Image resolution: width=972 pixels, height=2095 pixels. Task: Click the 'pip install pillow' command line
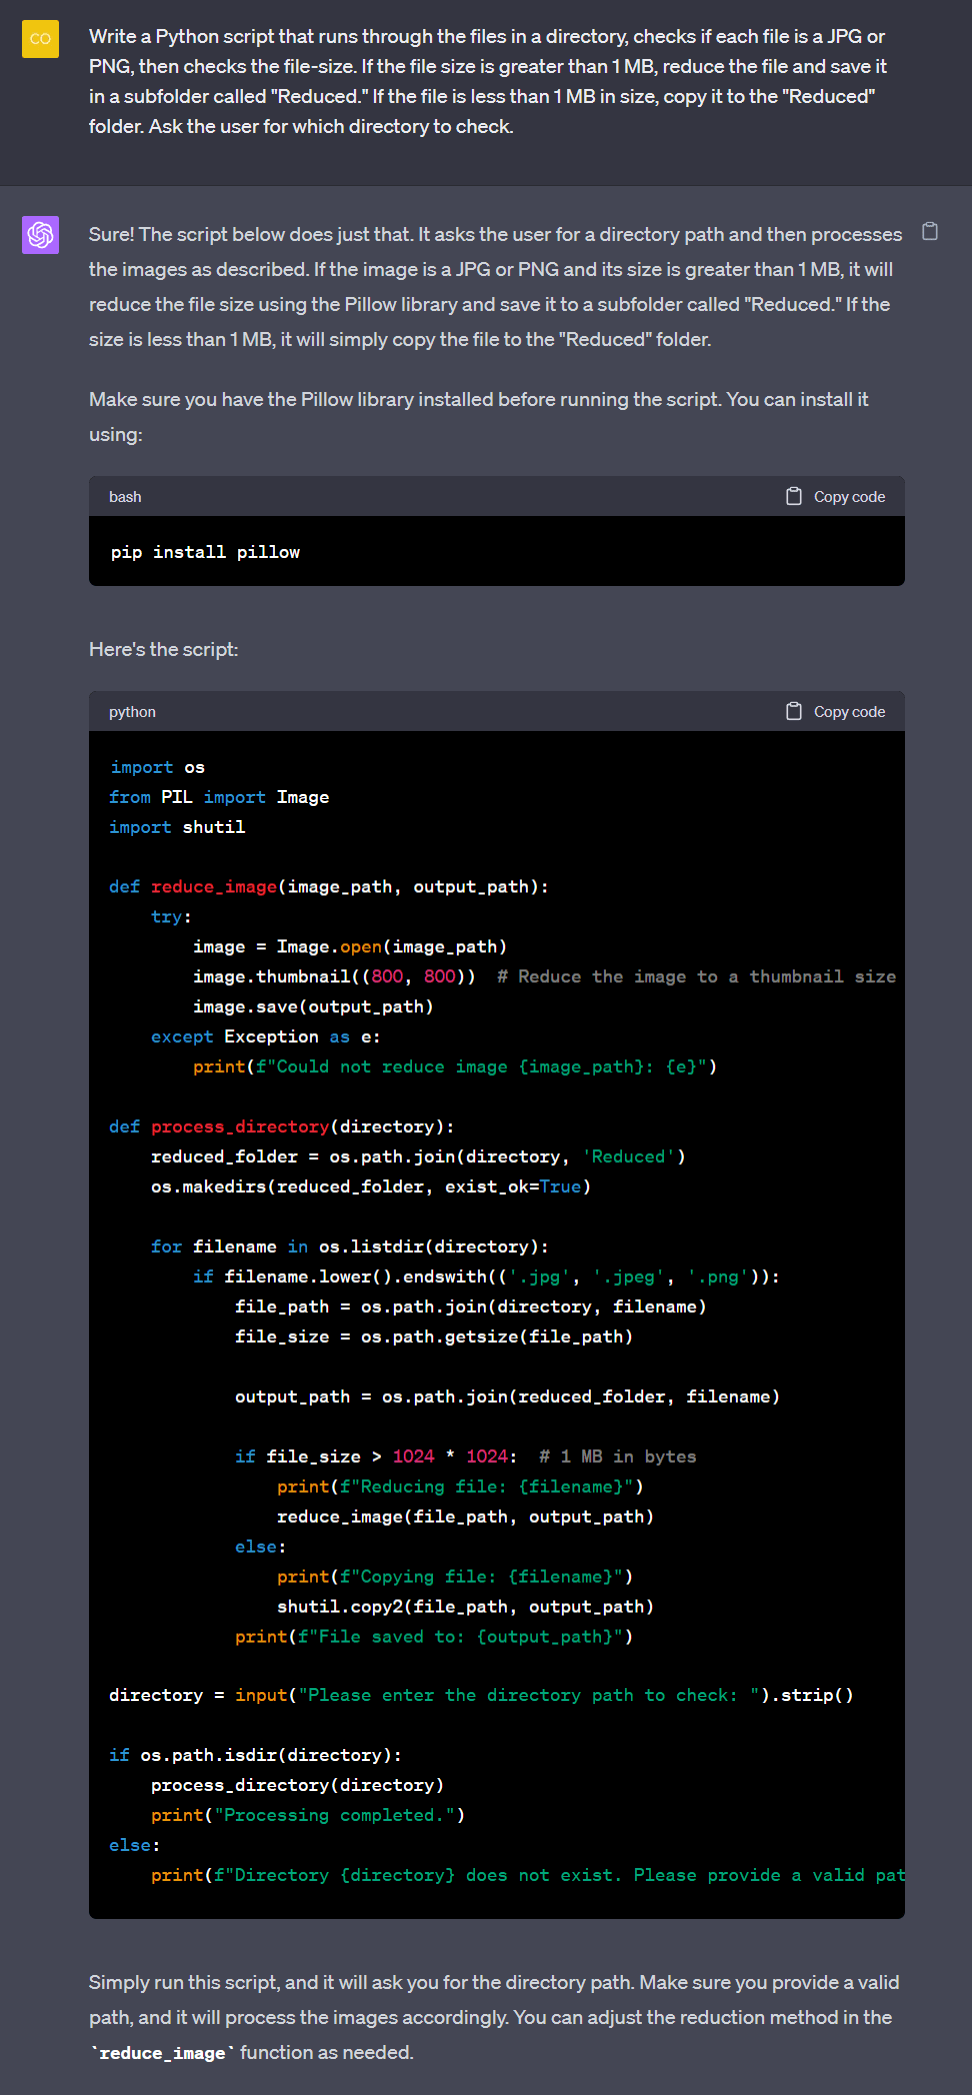tap(205, 552)
